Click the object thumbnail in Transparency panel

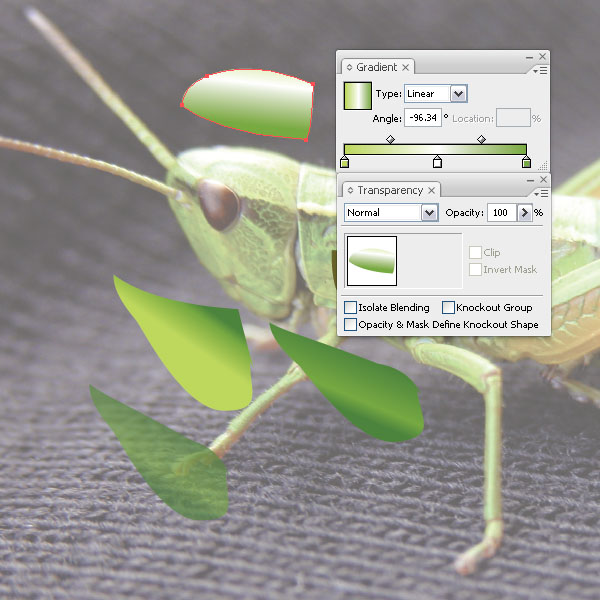(x=372, y=261)
